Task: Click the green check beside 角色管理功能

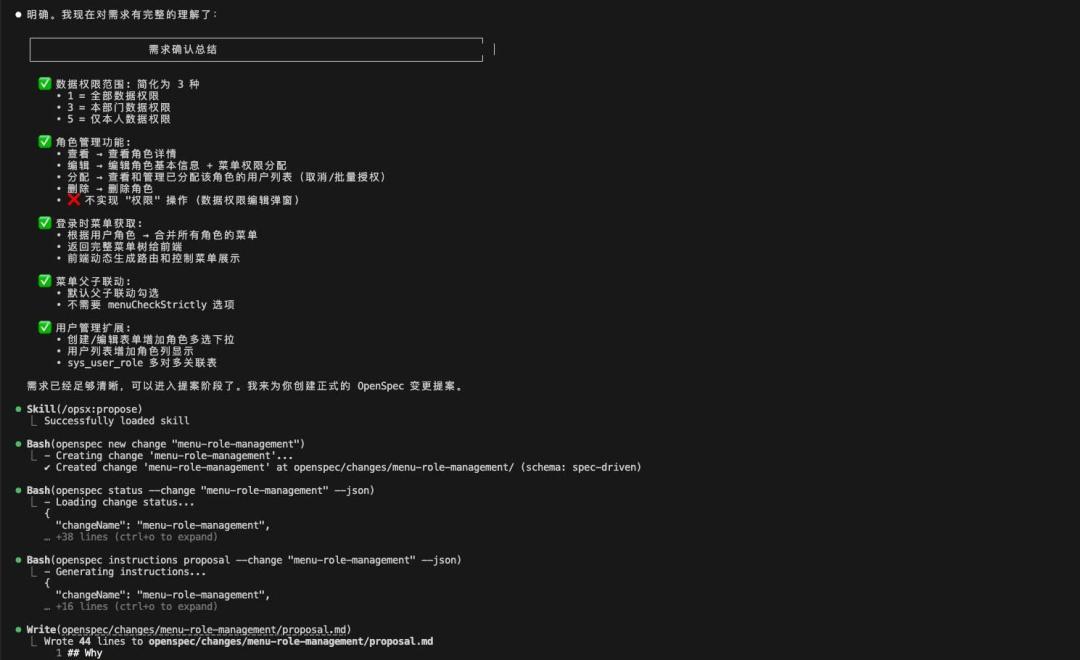Action: tap(45, 141)
